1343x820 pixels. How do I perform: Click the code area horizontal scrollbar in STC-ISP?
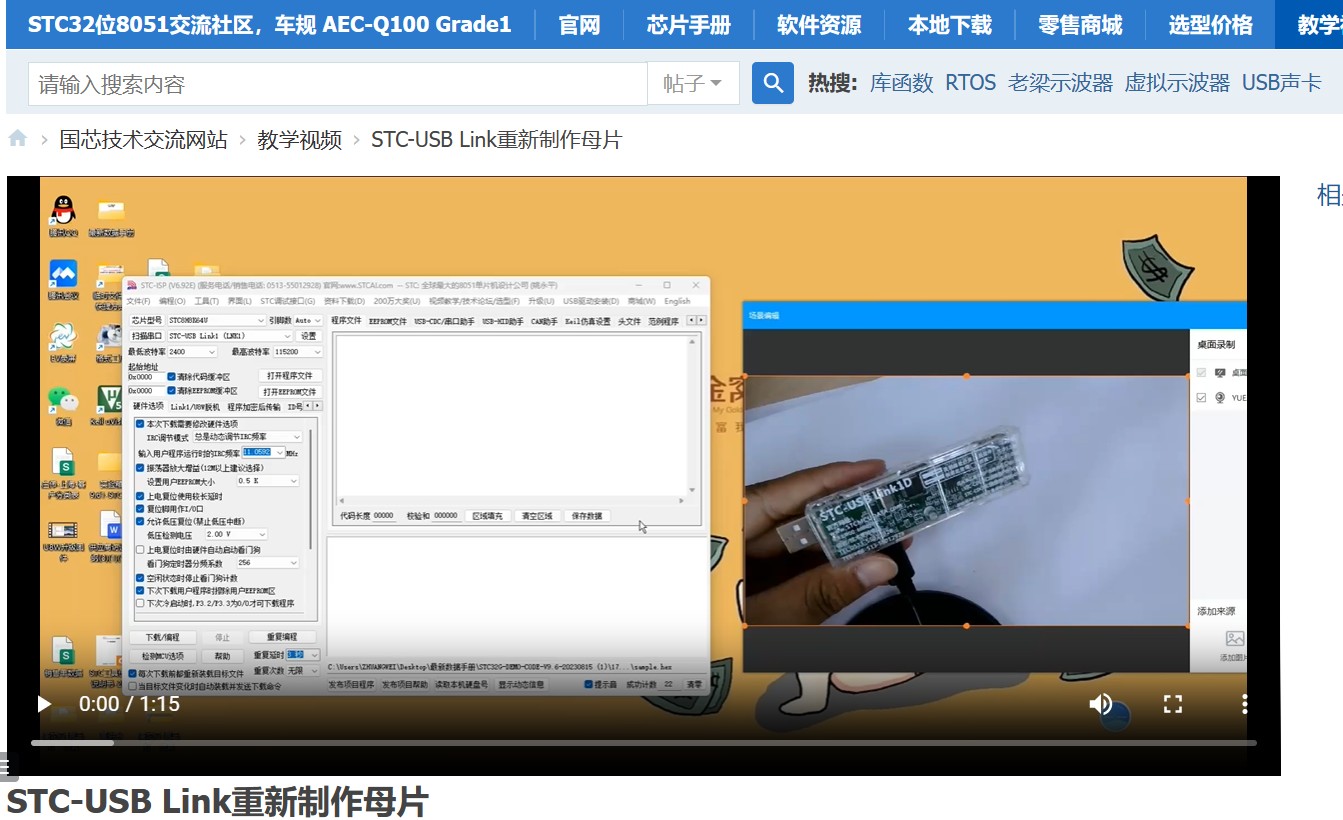tap(511, 500)
